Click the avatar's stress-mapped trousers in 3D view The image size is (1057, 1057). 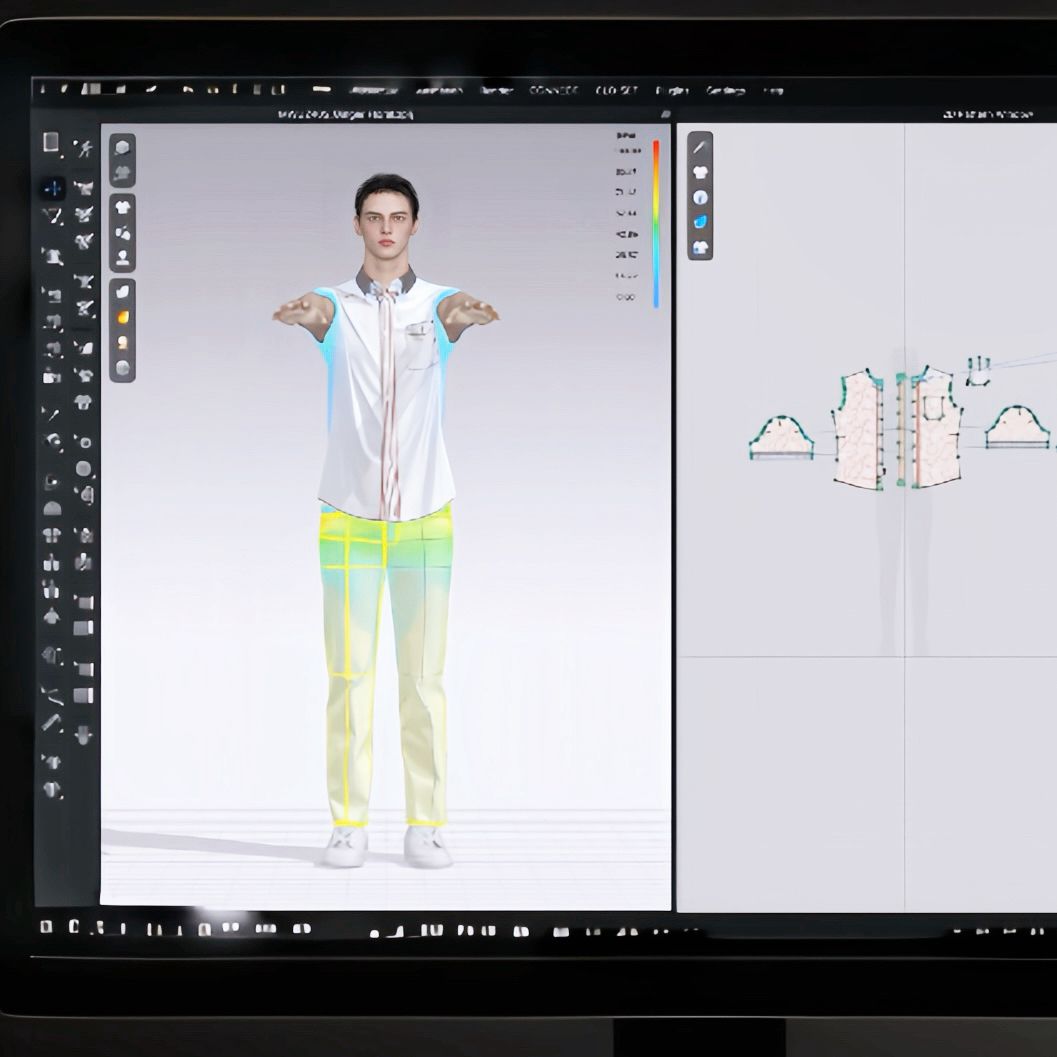[x=386, y=664]
